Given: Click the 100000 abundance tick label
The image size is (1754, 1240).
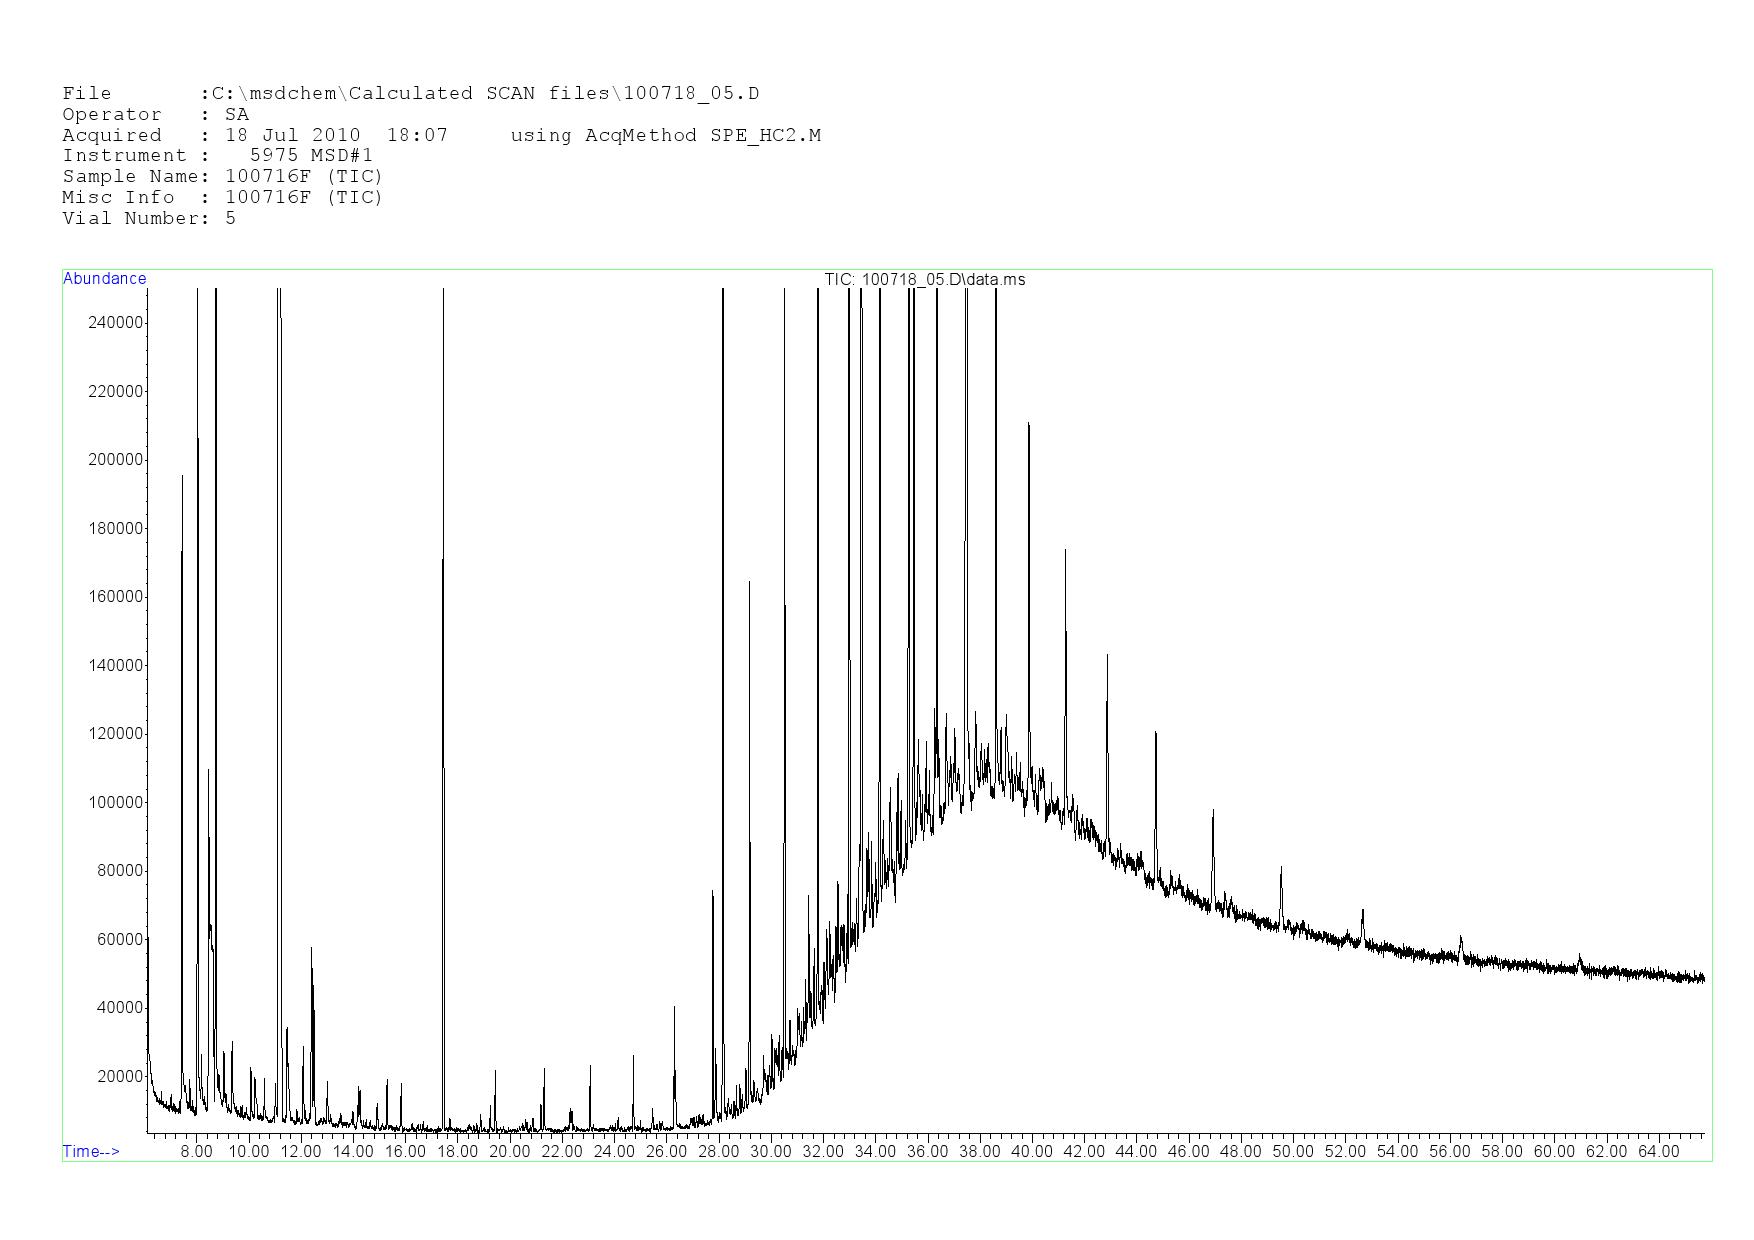Looking at the screenshot, I should 116,803.
